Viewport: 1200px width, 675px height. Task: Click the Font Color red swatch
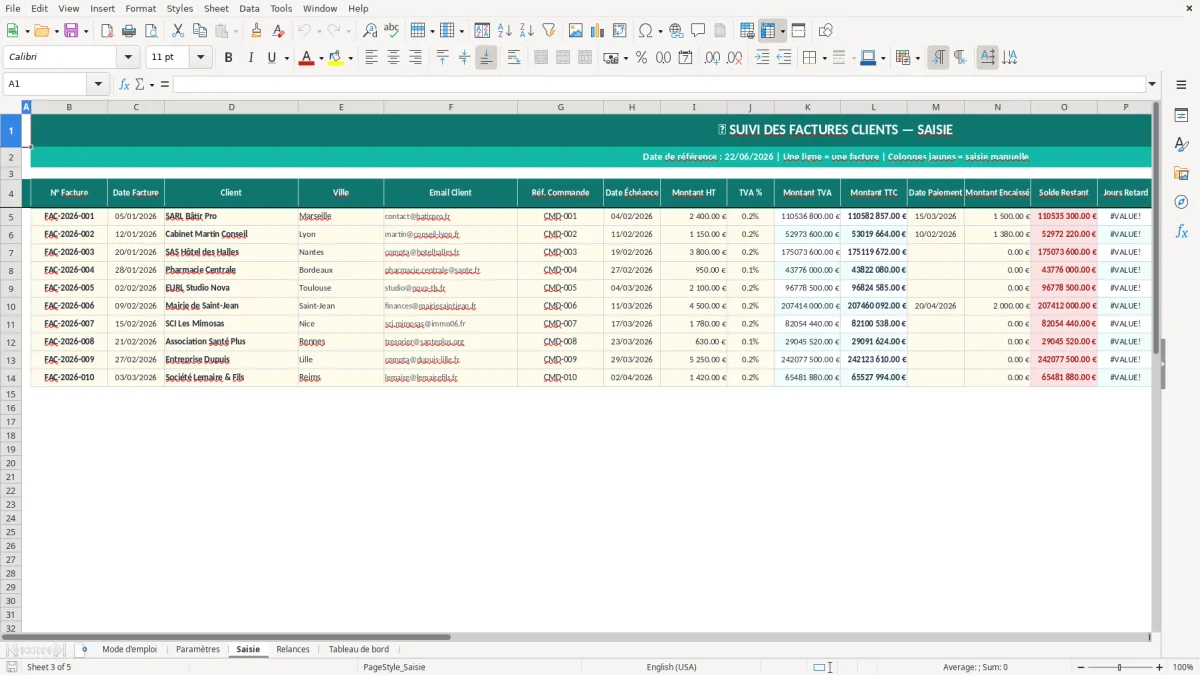click(x=306, y=58)
